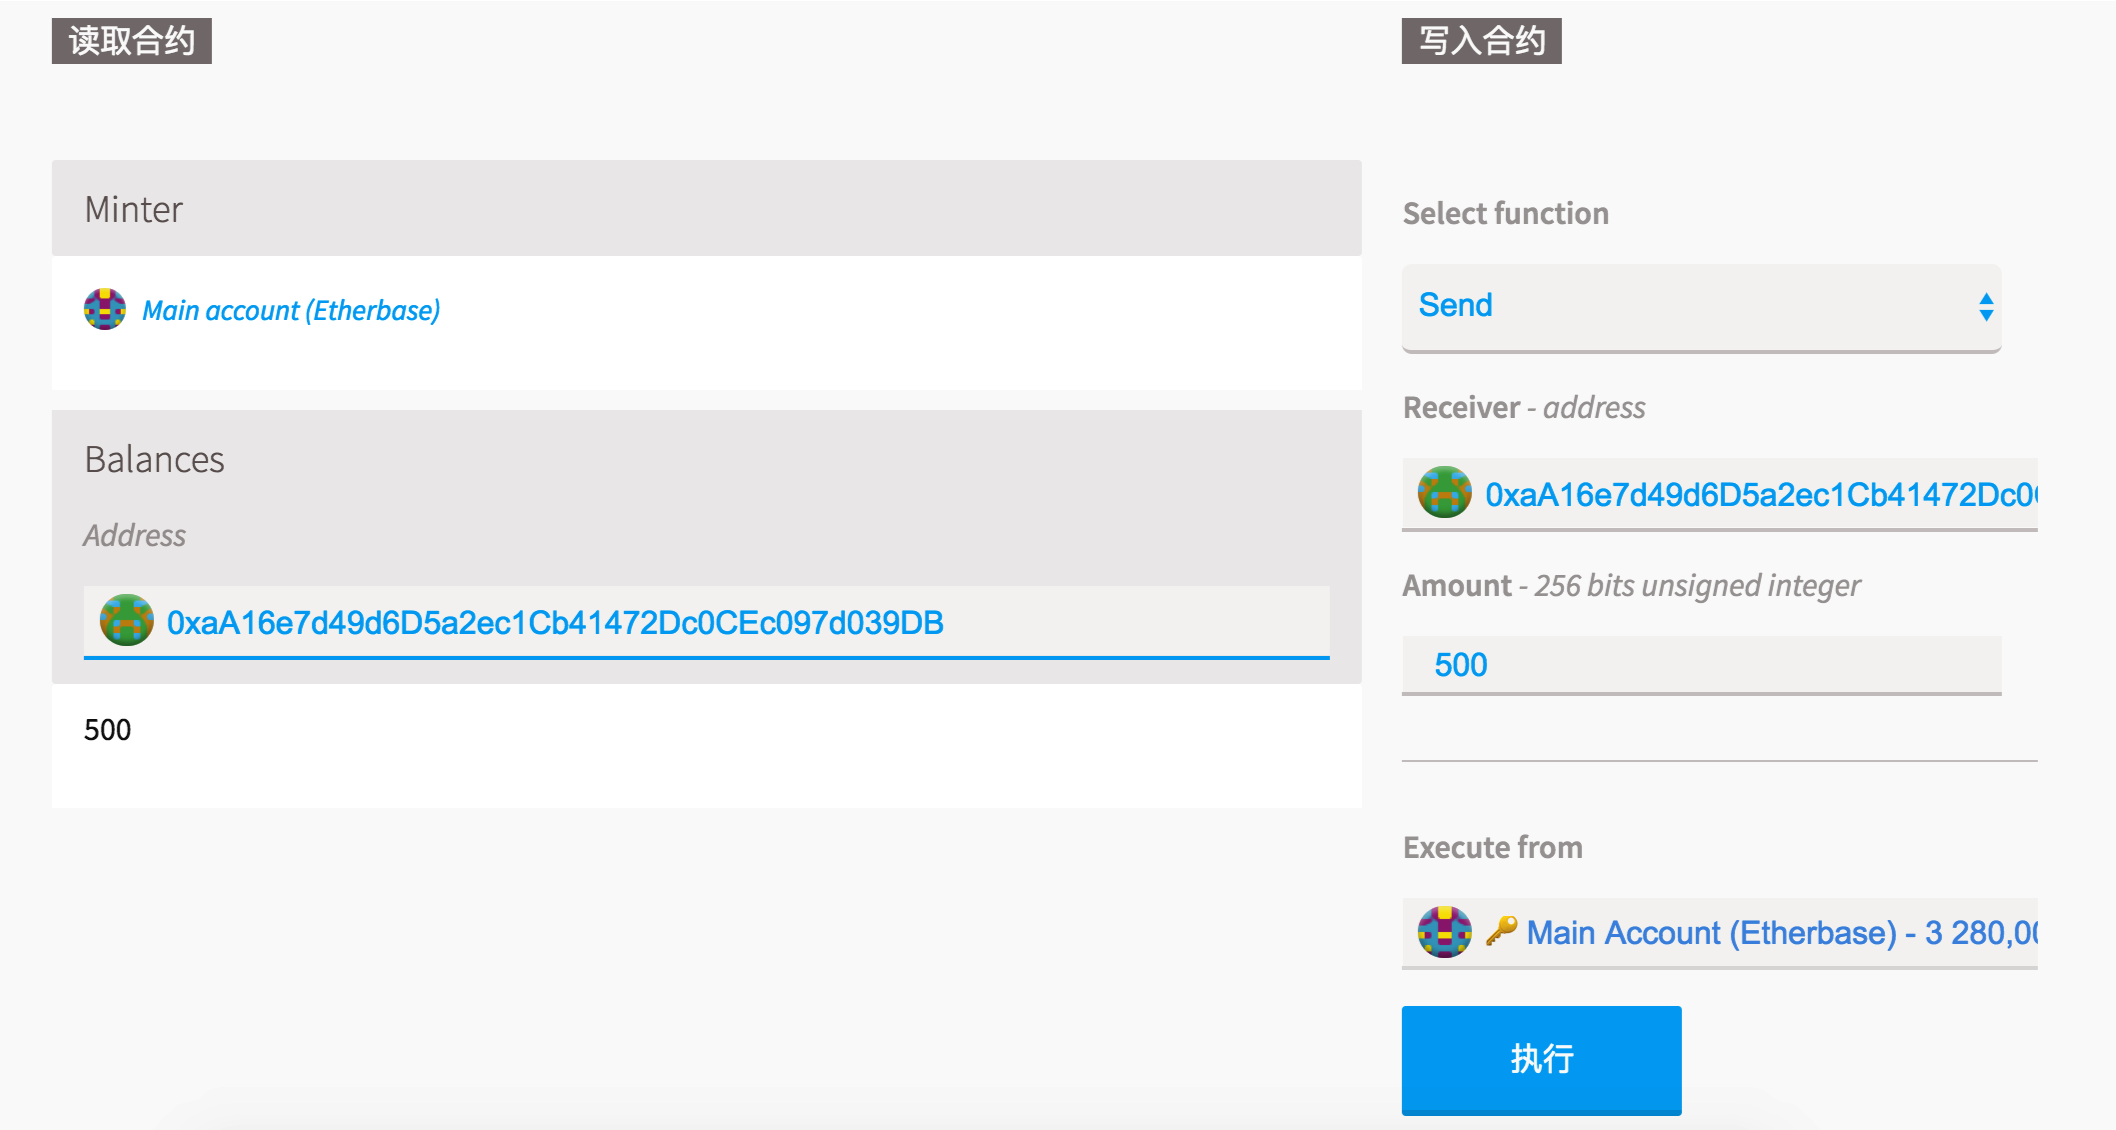Click the Minter account identicon

pyautogui.click(x=105, y=309)
